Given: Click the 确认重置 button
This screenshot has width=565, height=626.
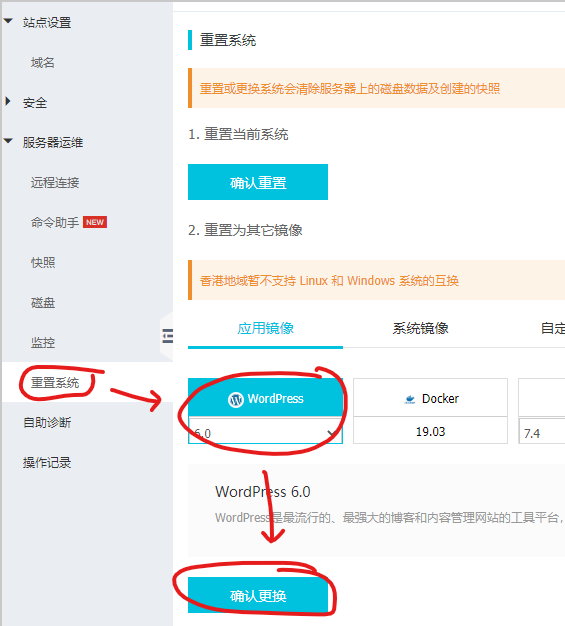Looking at the screenshot, I should [258, 182].
